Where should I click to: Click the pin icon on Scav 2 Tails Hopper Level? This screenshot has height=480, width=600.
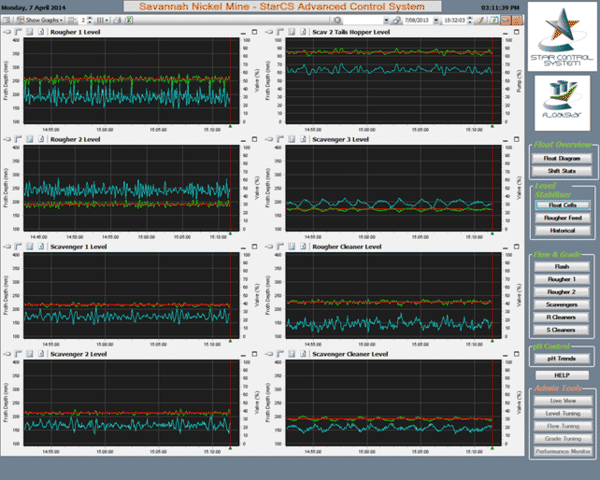269,32
